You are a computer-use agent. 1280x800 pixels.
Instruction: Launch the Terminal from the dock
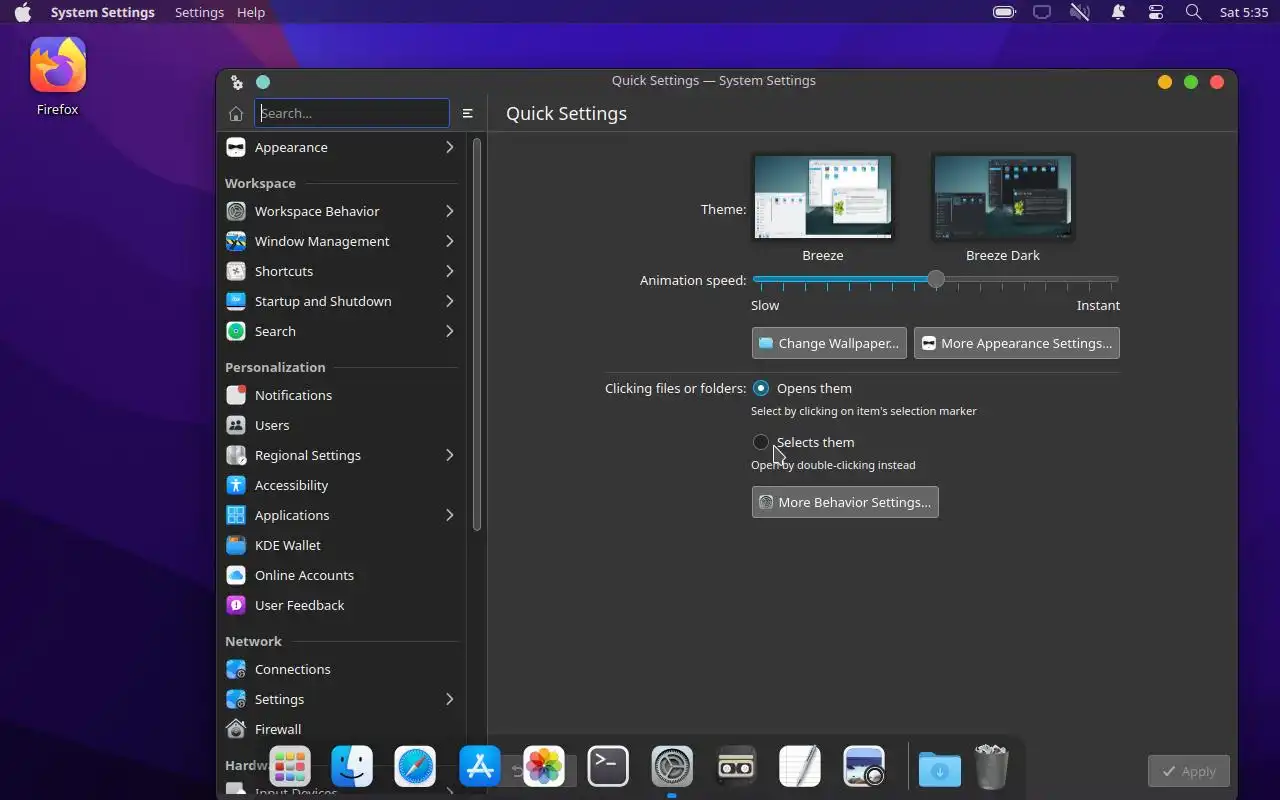click(608, 767)
